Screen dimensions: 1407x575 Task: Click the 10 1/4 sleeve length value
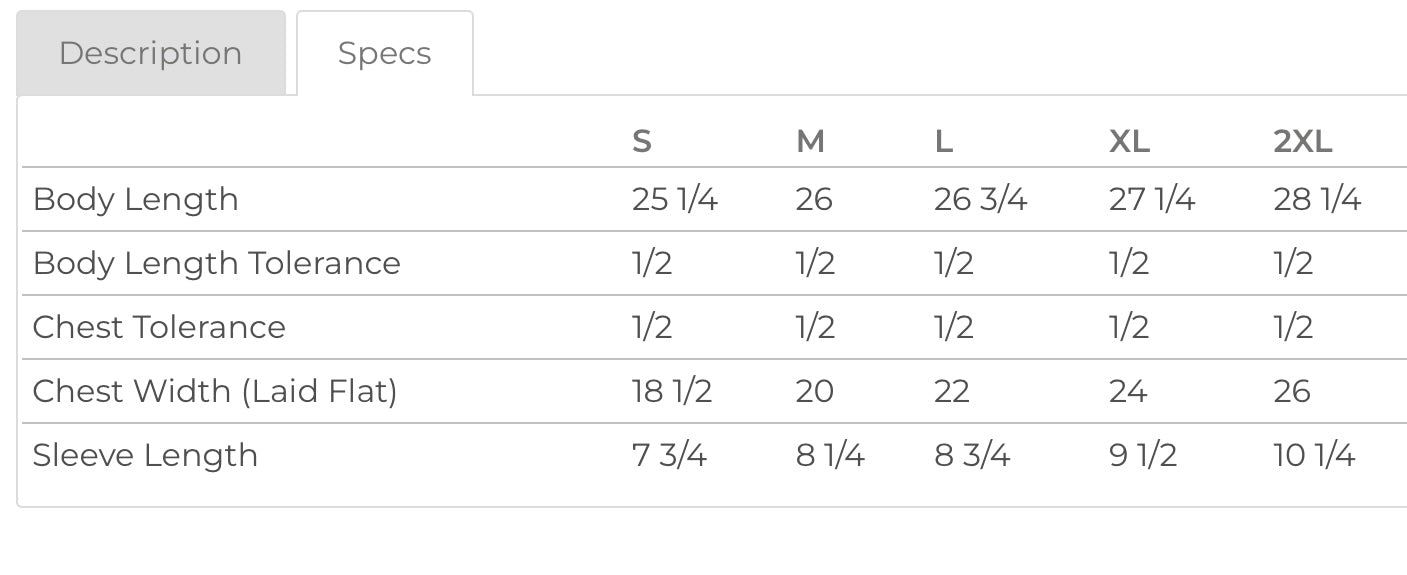pyautogui.click(x=1314, y=455)
